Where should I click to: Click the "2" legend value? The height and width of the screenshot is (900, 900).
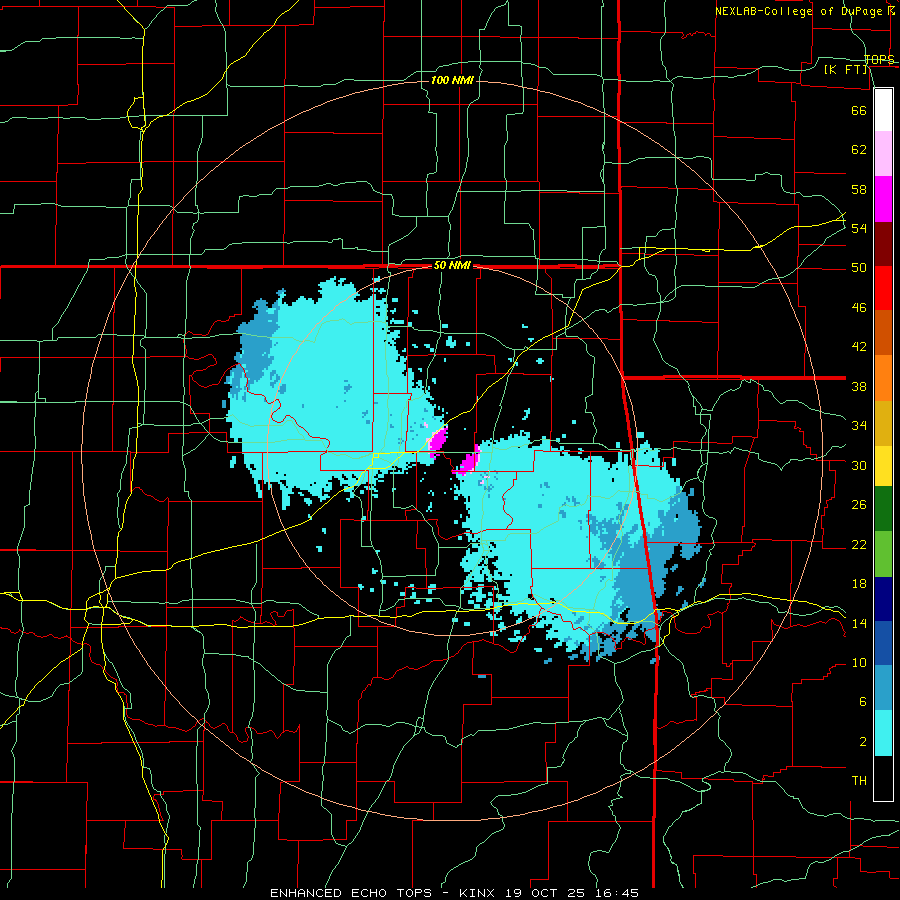863,742
